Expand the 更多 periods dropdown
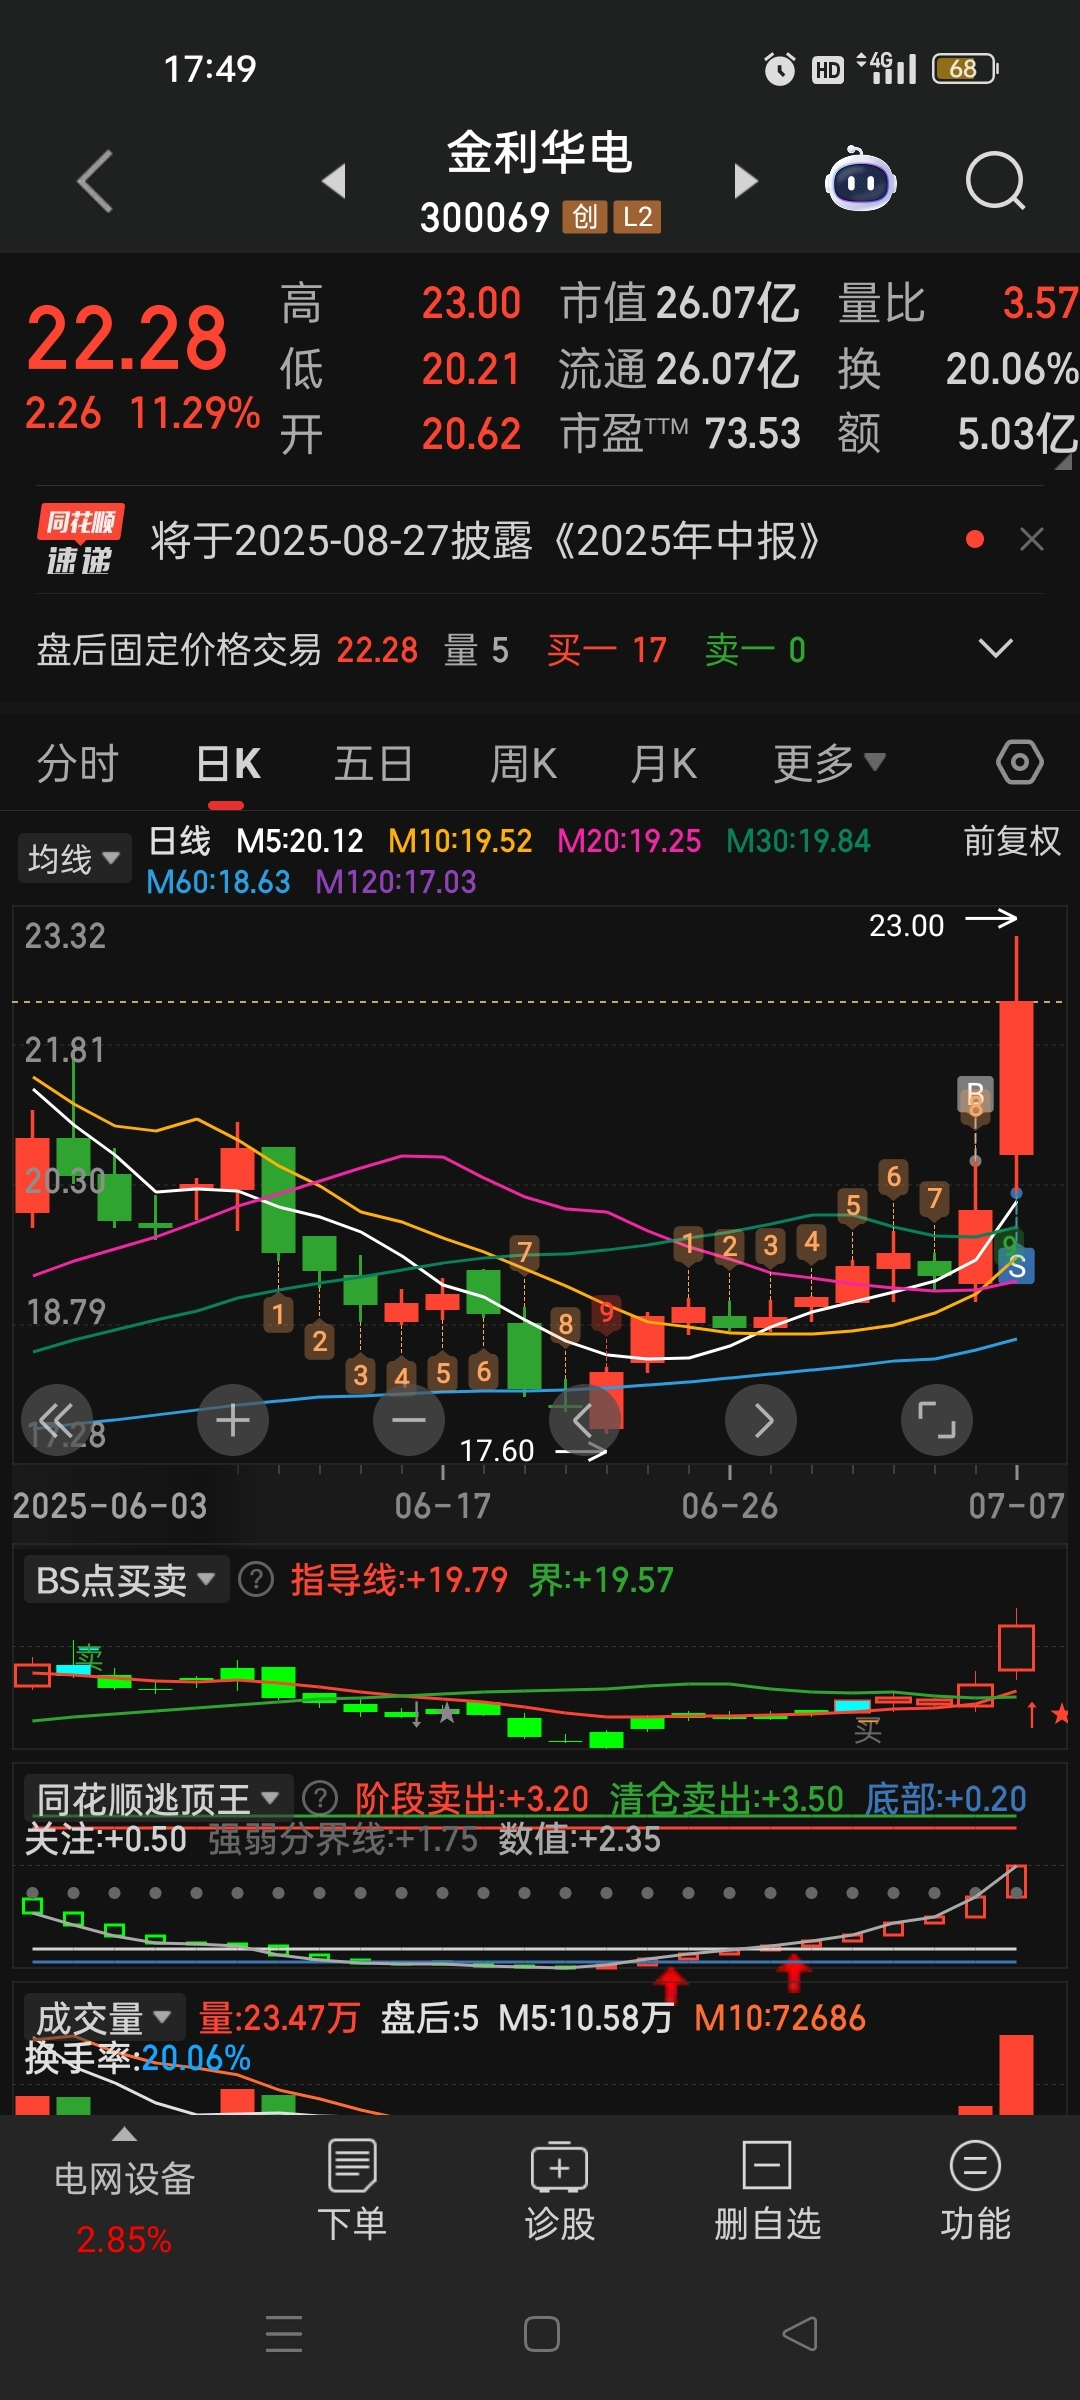The image size is (1080, 2400). [829, 764]
